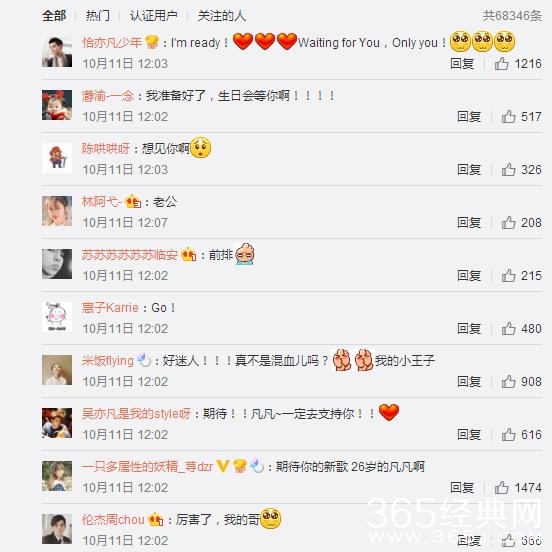Reply to 恰亦凡少年's comment
The image size is (552, 552).
(462, 64)
